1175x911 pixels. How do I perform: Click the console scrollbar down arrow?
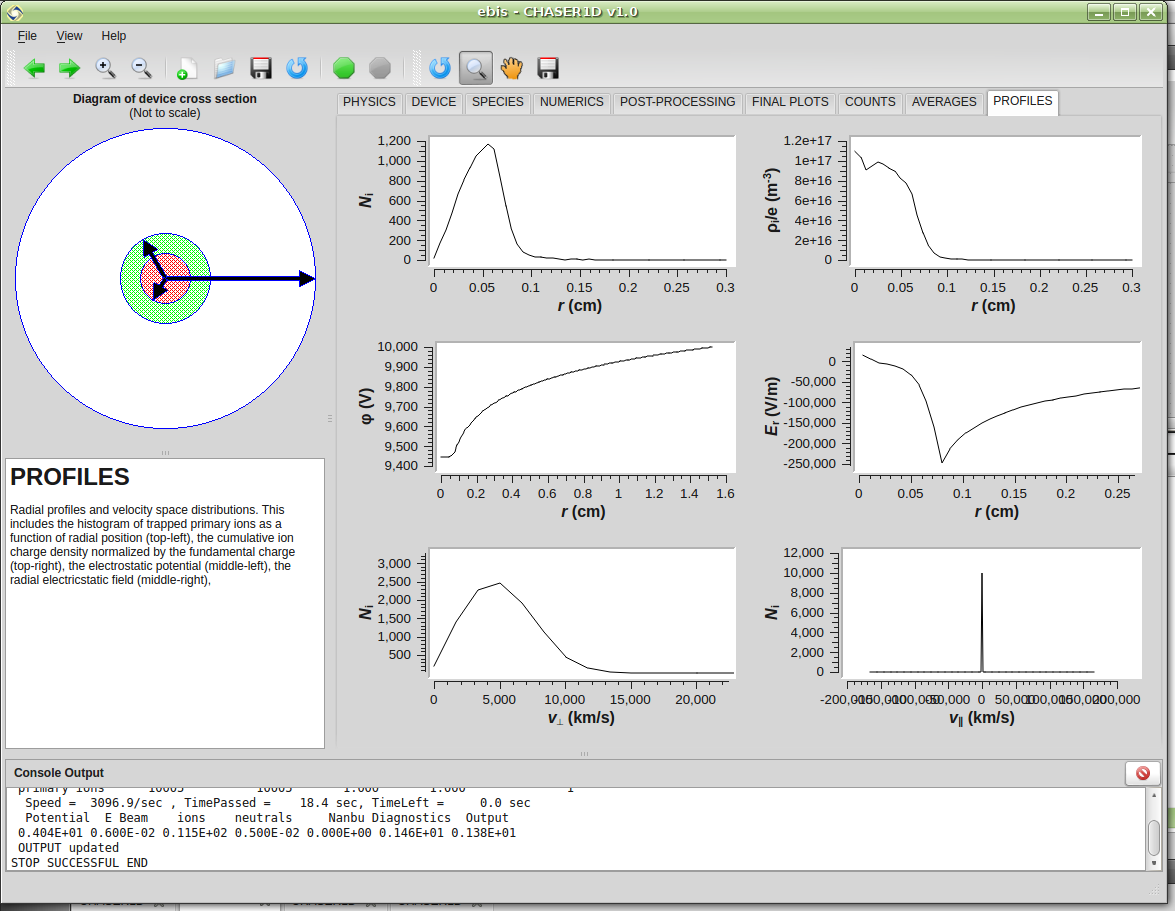(1154, 863)
